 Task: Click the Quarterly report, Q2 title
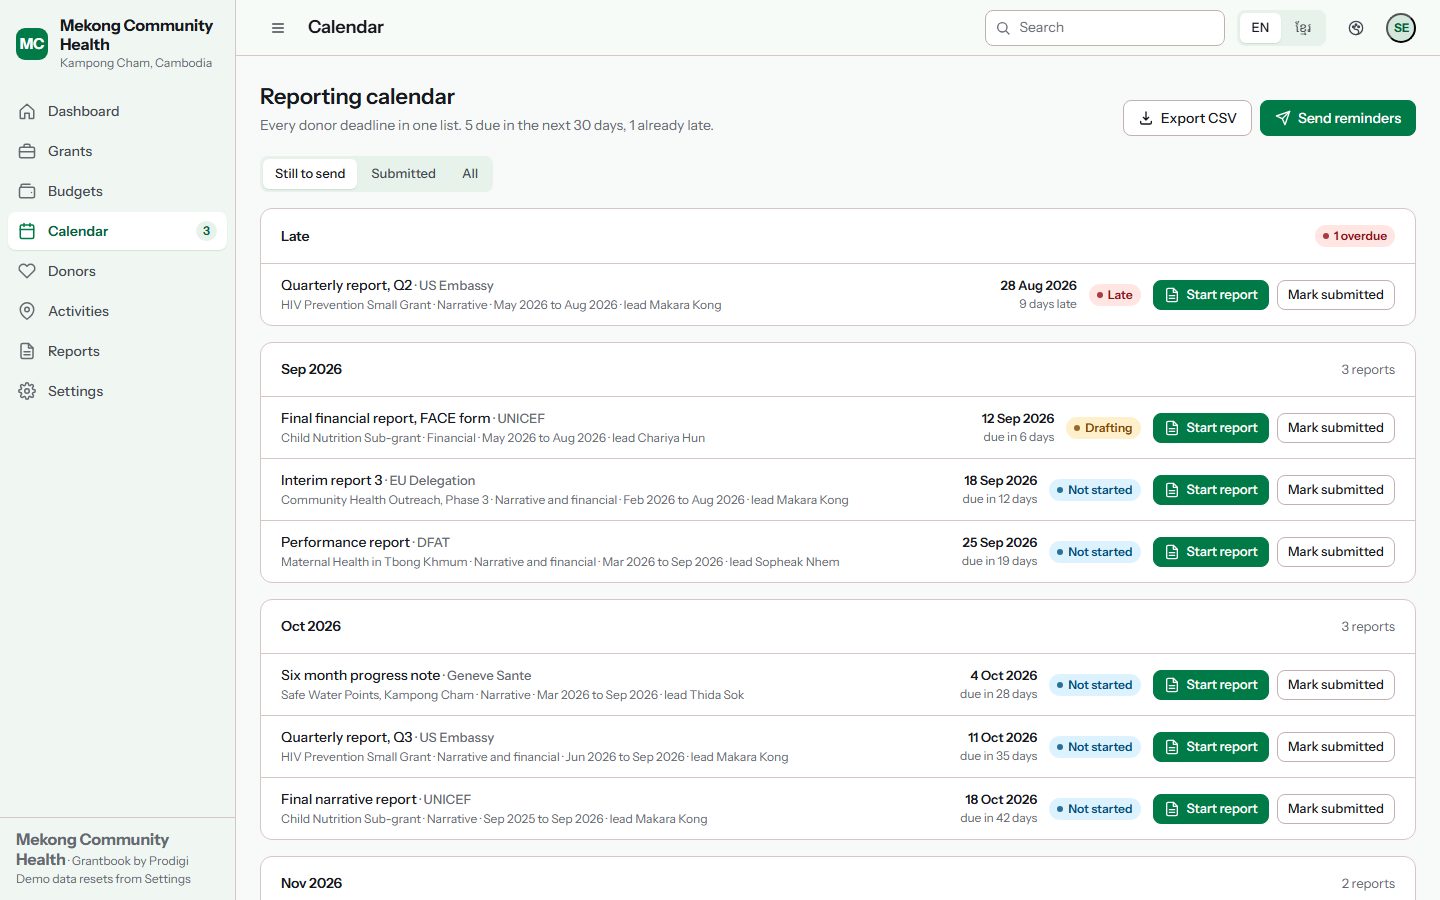click(x=346, y=285)
